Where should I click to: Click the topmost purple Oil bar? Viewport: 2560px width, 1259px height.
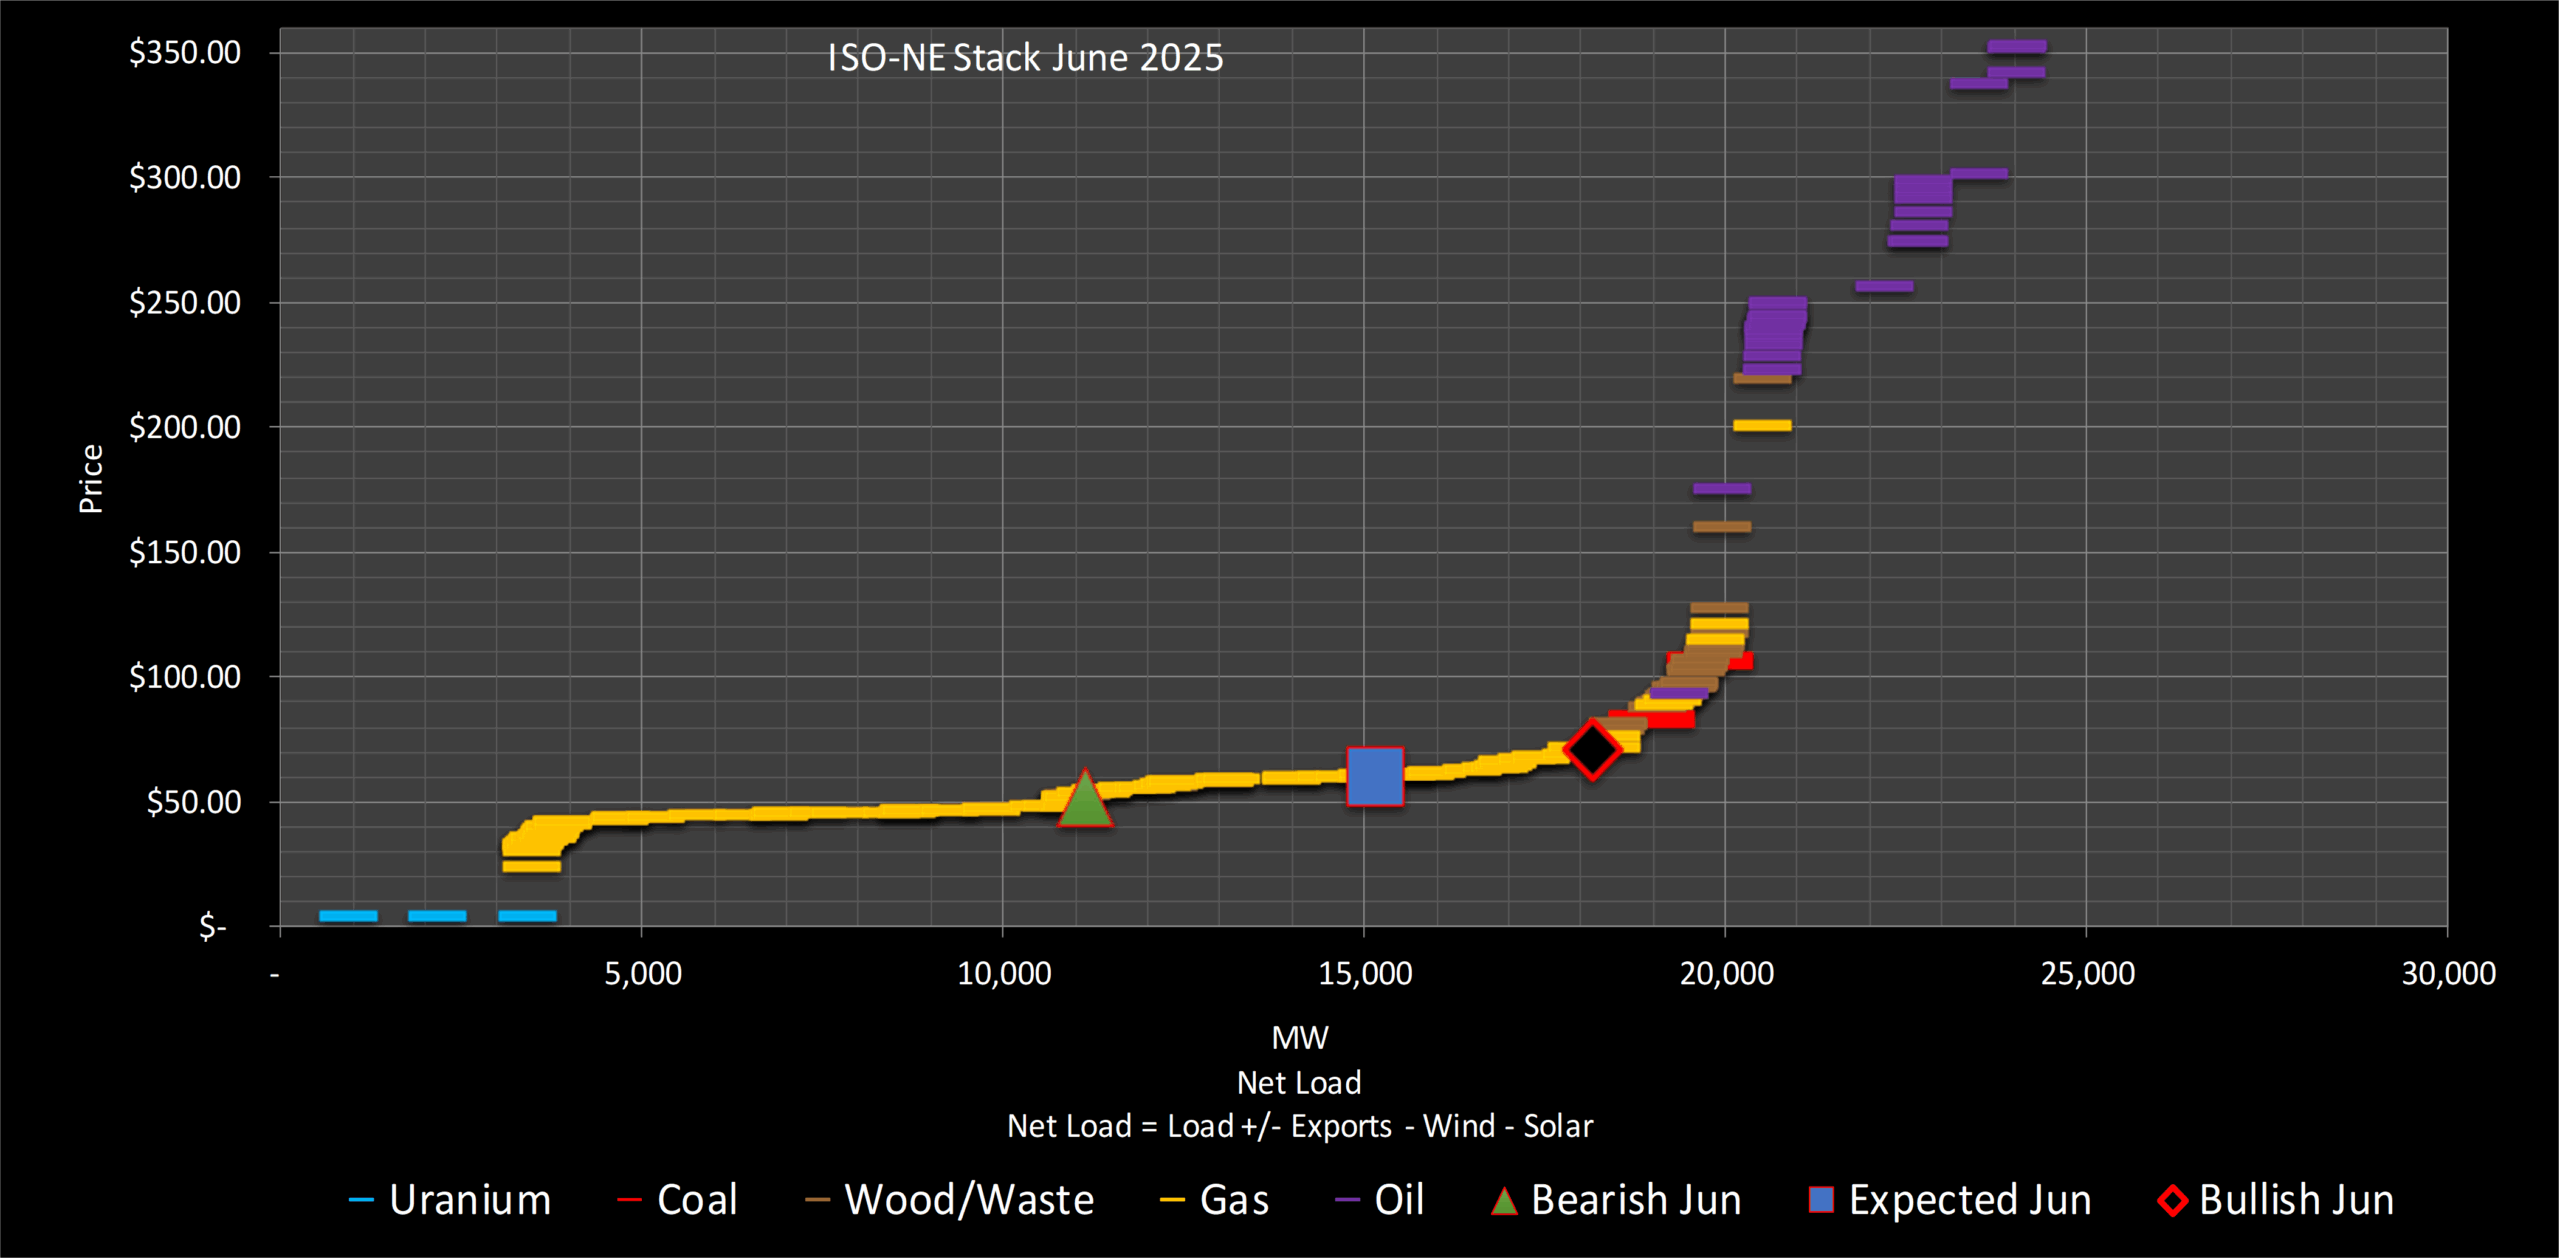2016,46
